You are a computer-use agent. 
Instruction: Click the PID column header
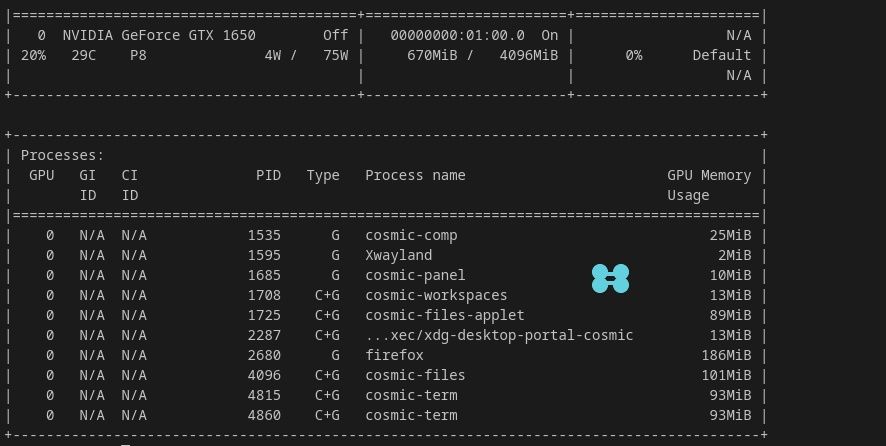(268, 175)
